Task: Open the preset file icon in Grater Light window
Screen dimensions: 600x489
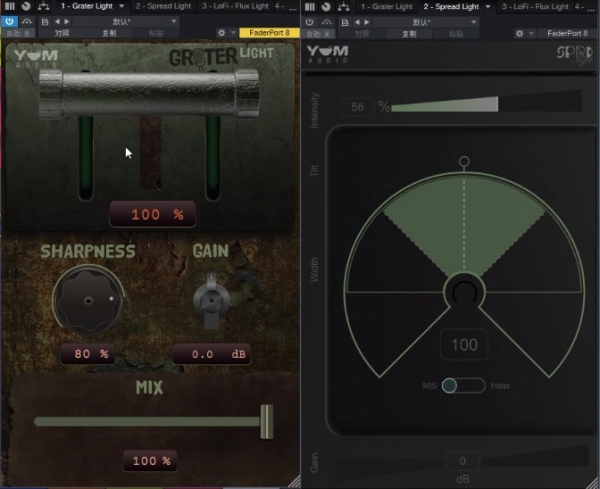Action: tap(45, 22)
